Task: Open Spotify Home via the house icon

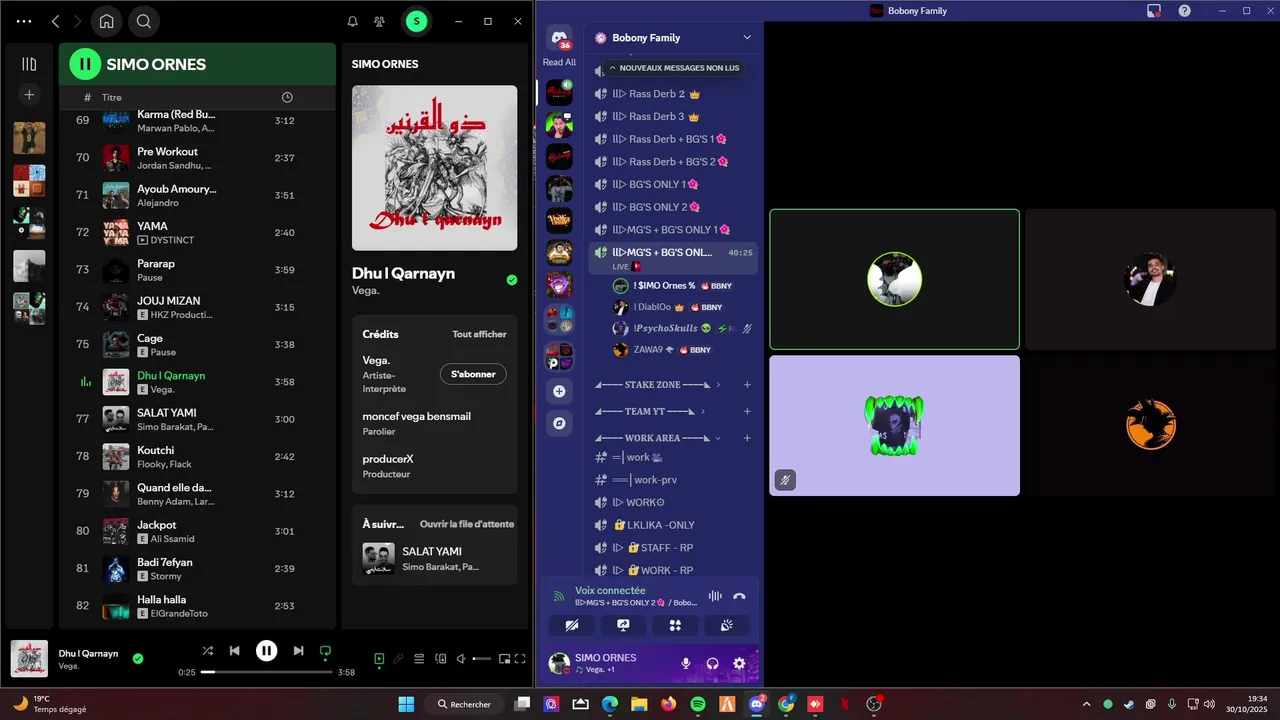Action: click(x=106, y=21)
